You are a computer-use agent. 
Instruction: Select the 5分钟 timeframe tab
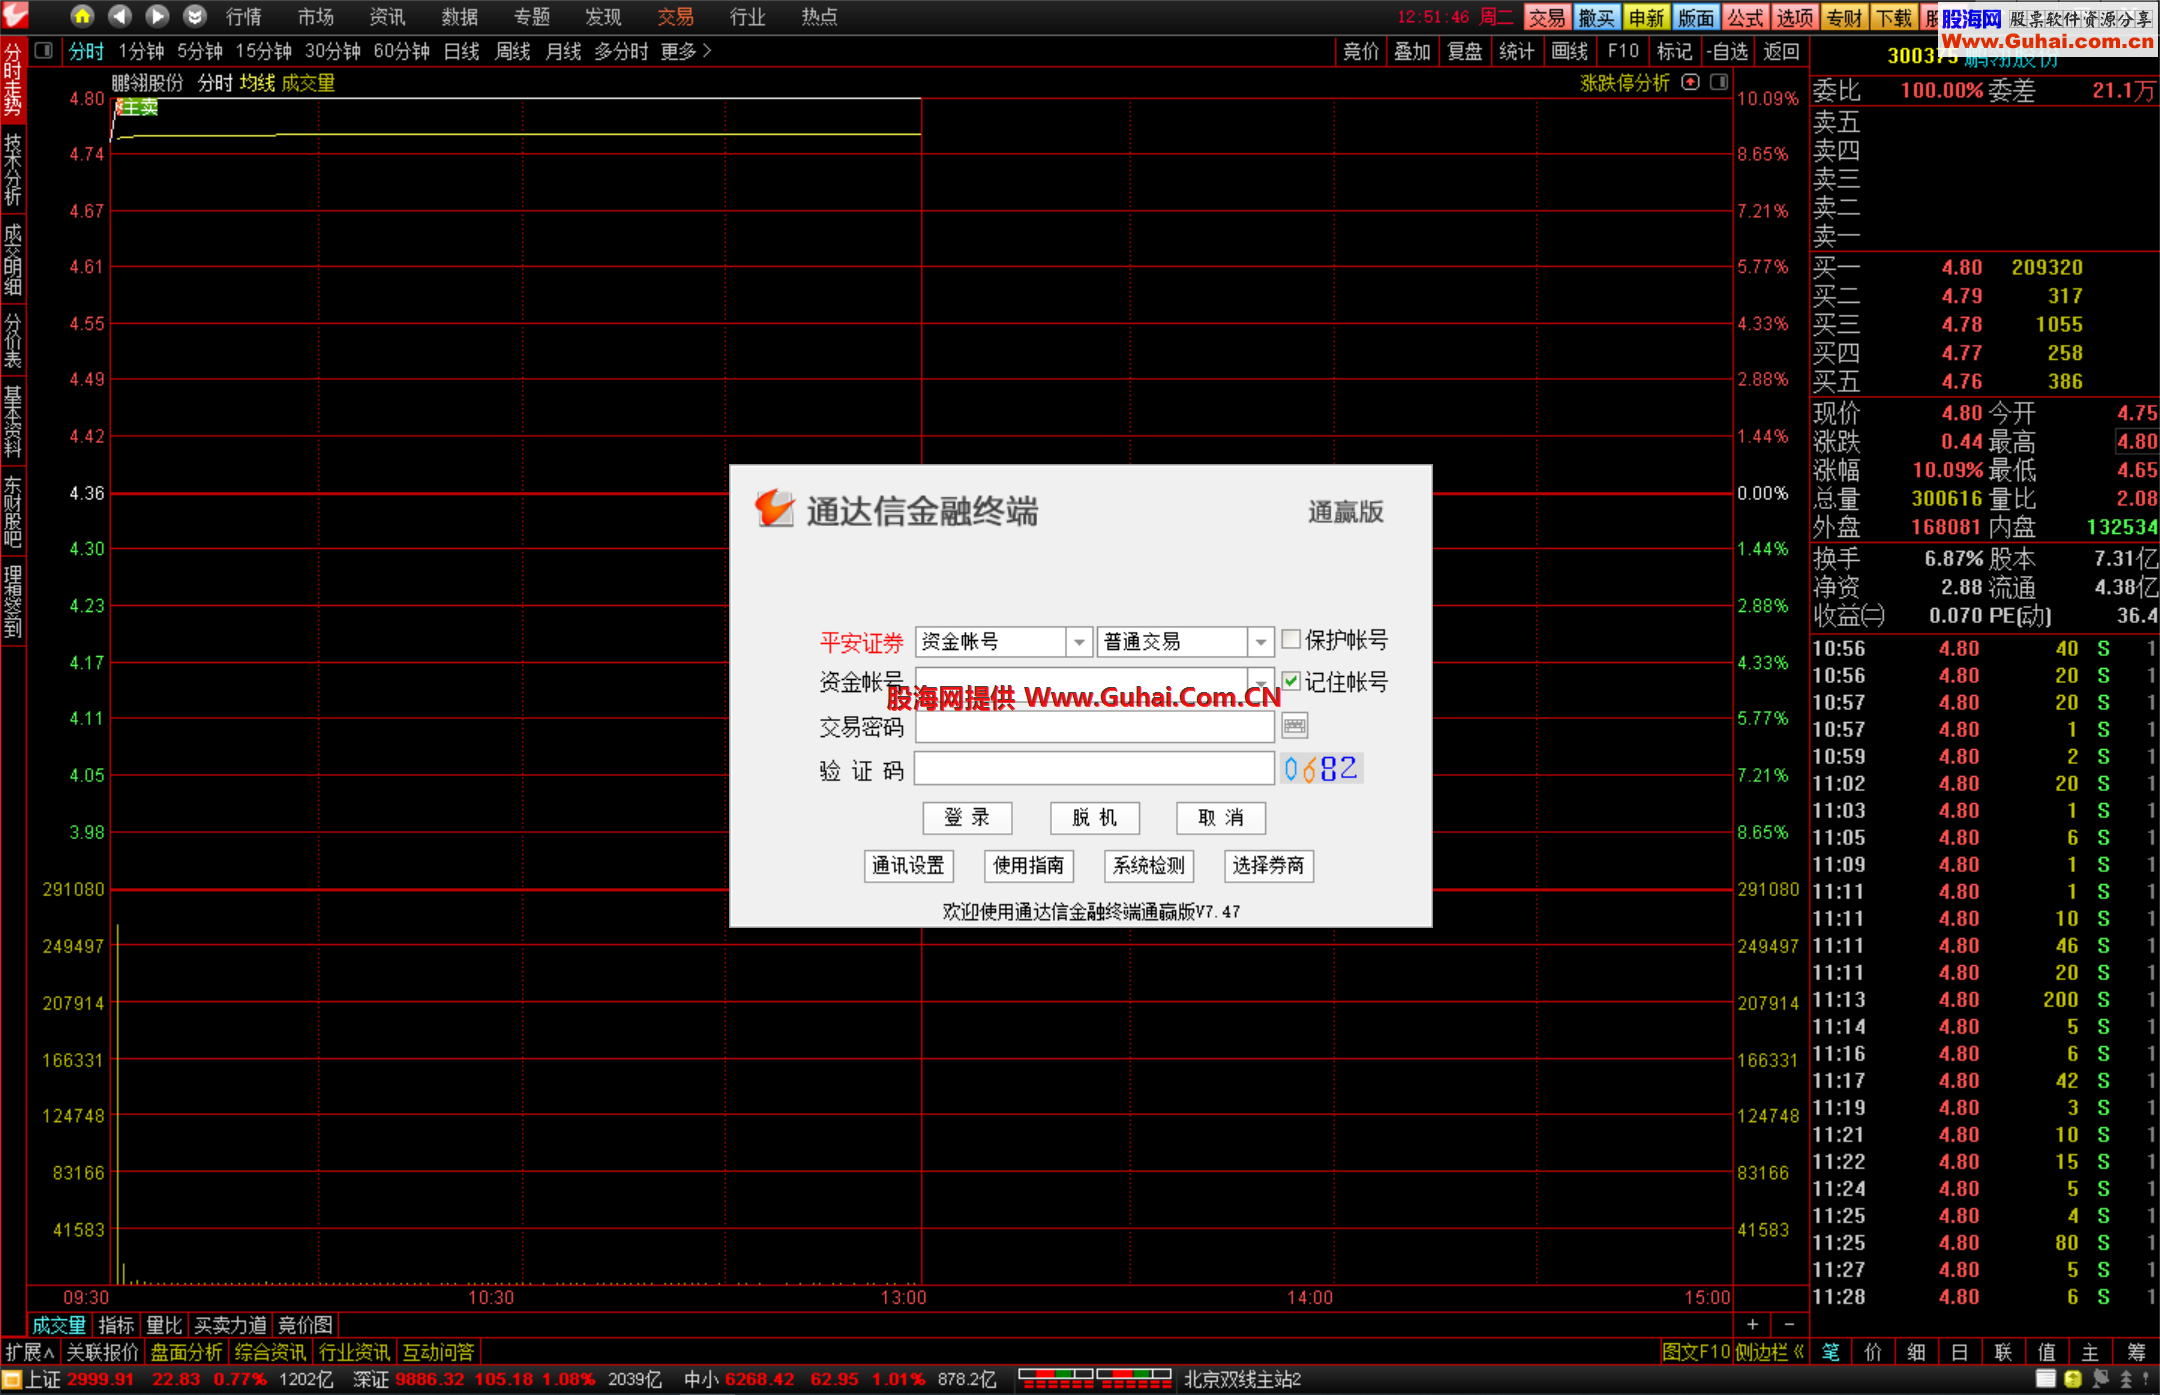(x=200, y=51)
